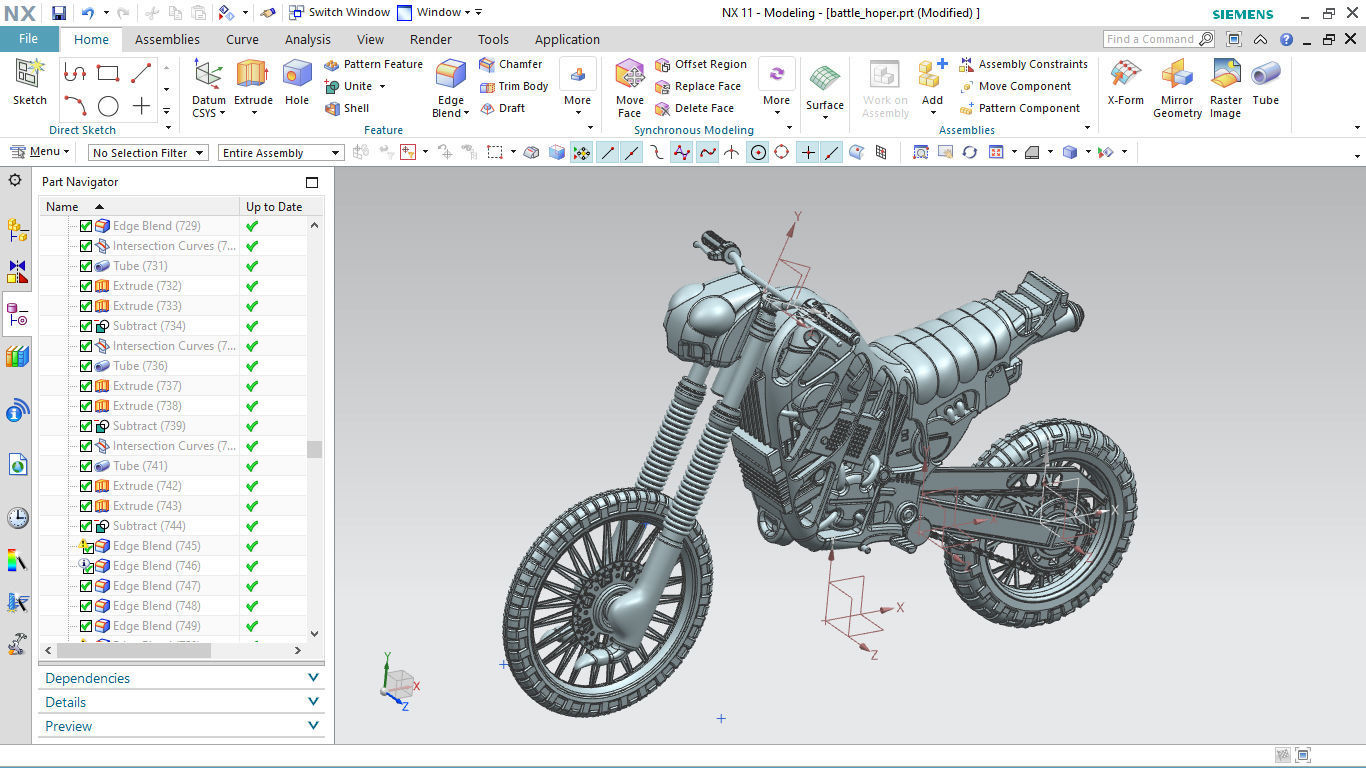The width and height of the screenshot is (1366, 768).
Task: Uncheck the Extrude (732) feature checkbox
Action: 86,286
